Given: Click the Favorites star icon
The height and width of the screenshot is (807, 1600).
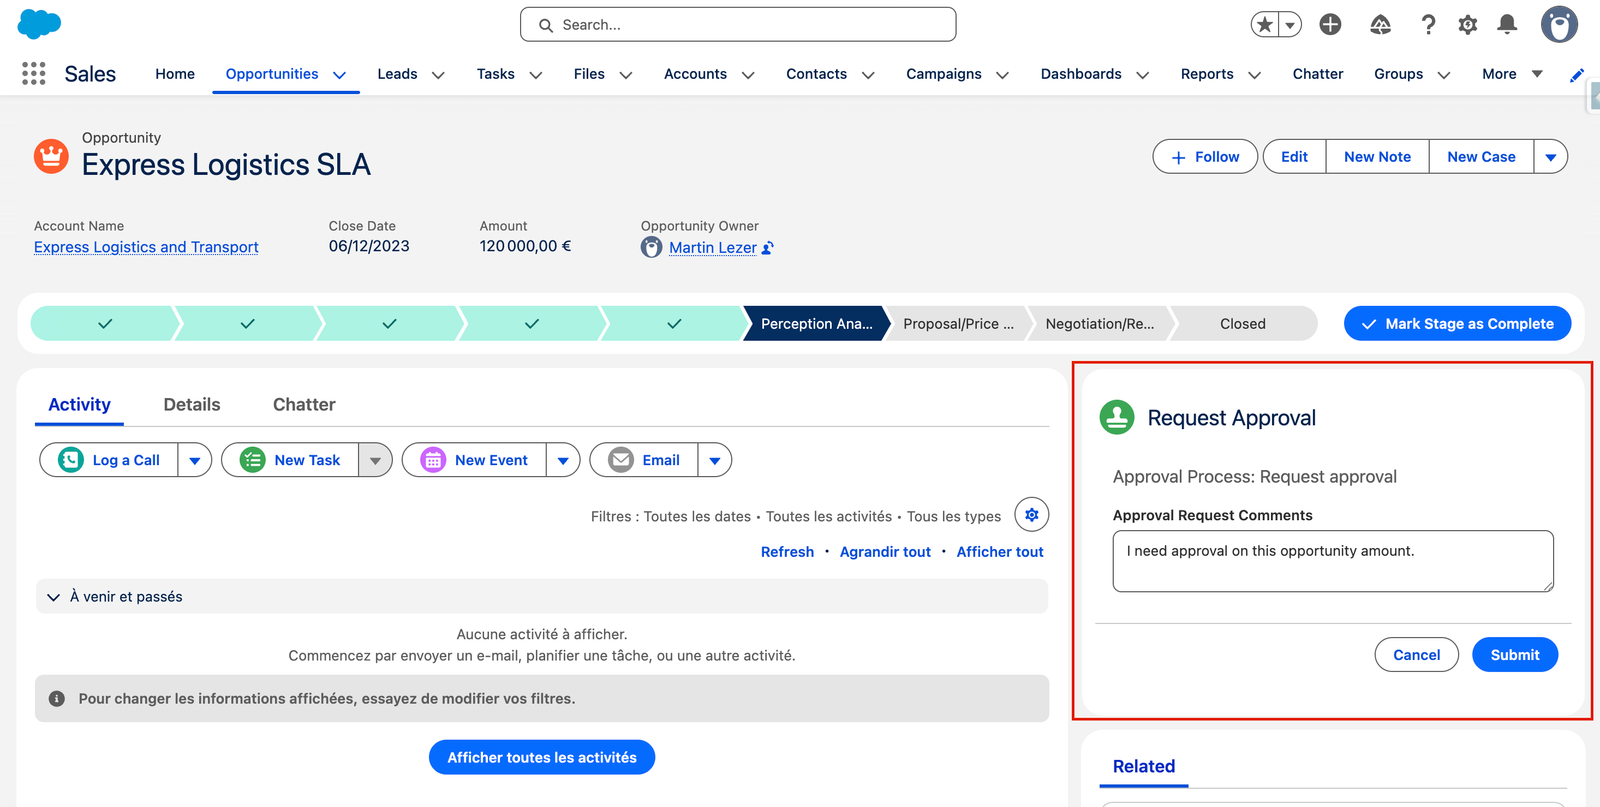Looking at the screenshot, I should (1265, 25).
